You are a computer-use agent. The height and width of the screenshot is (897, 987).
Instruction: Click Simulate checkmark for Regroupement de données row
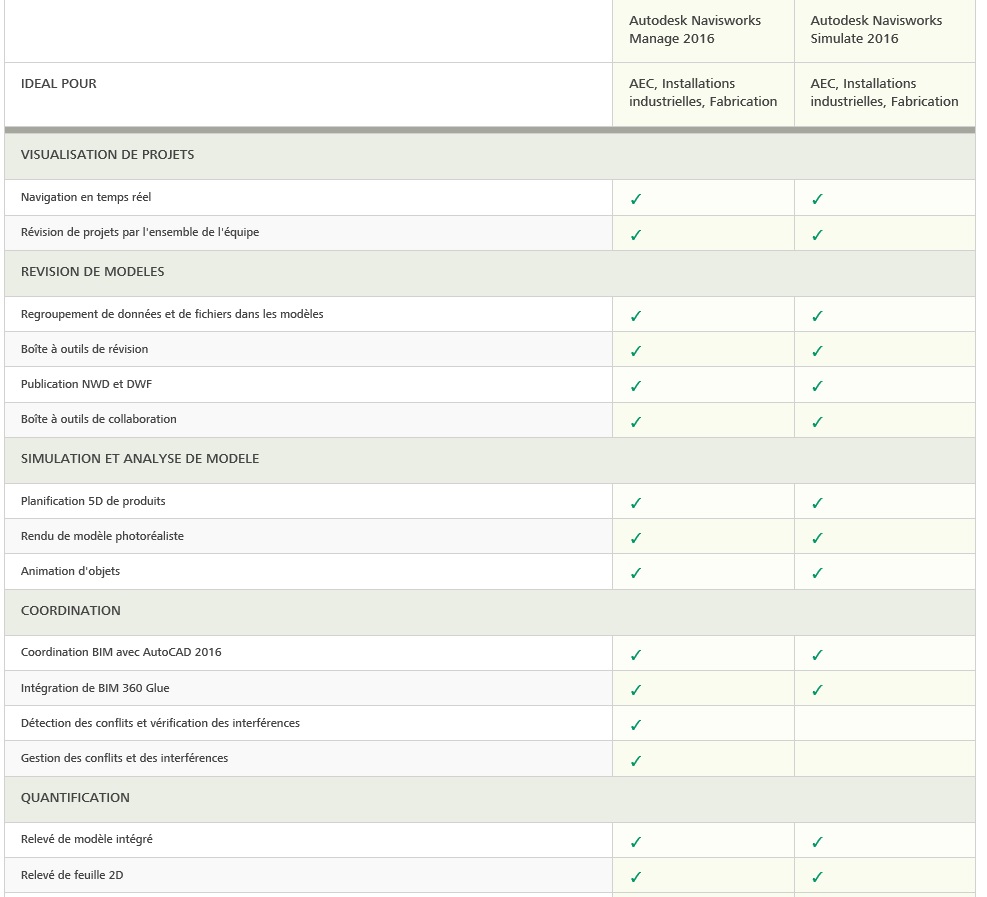817,316
